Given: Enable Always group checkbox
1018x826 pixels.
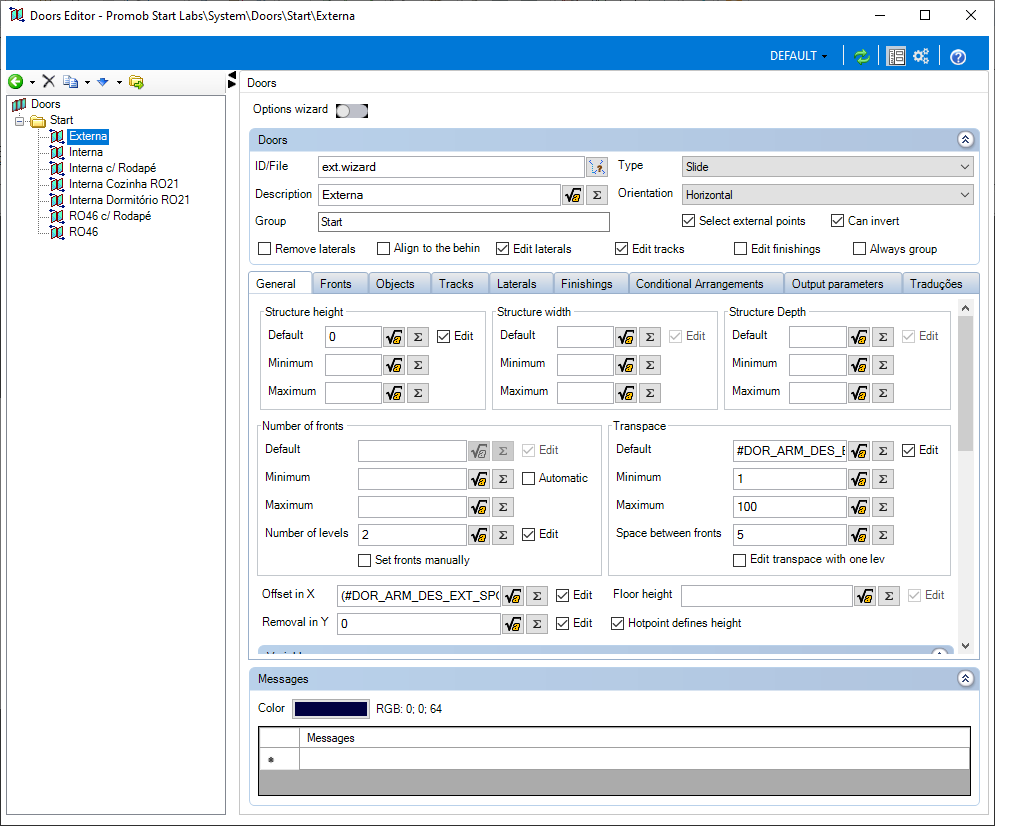Looking at the screenshot, I should (x=859, y=249).
